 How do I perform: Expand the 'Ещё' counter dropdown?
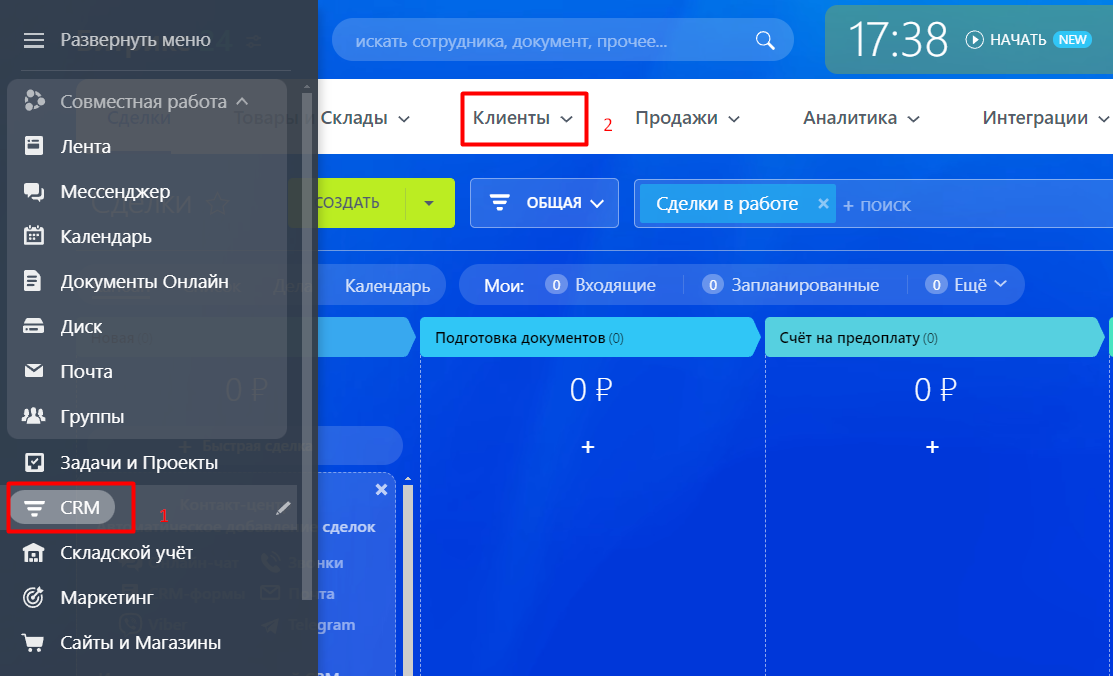coord(966,285)
